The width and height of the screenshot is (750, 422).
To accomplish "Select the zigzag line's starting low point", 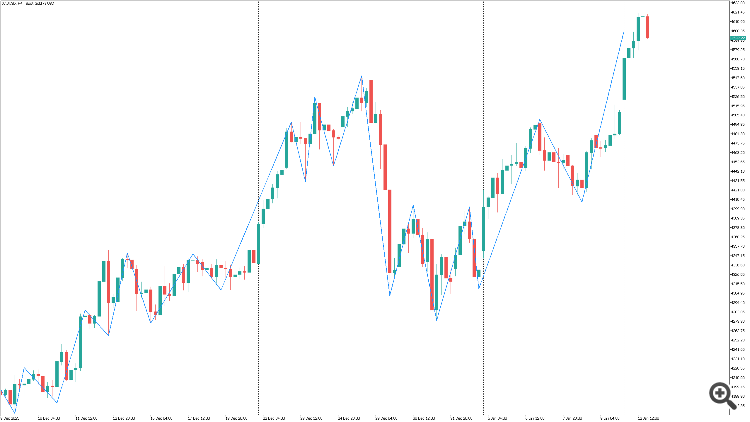I will point(15,413).
